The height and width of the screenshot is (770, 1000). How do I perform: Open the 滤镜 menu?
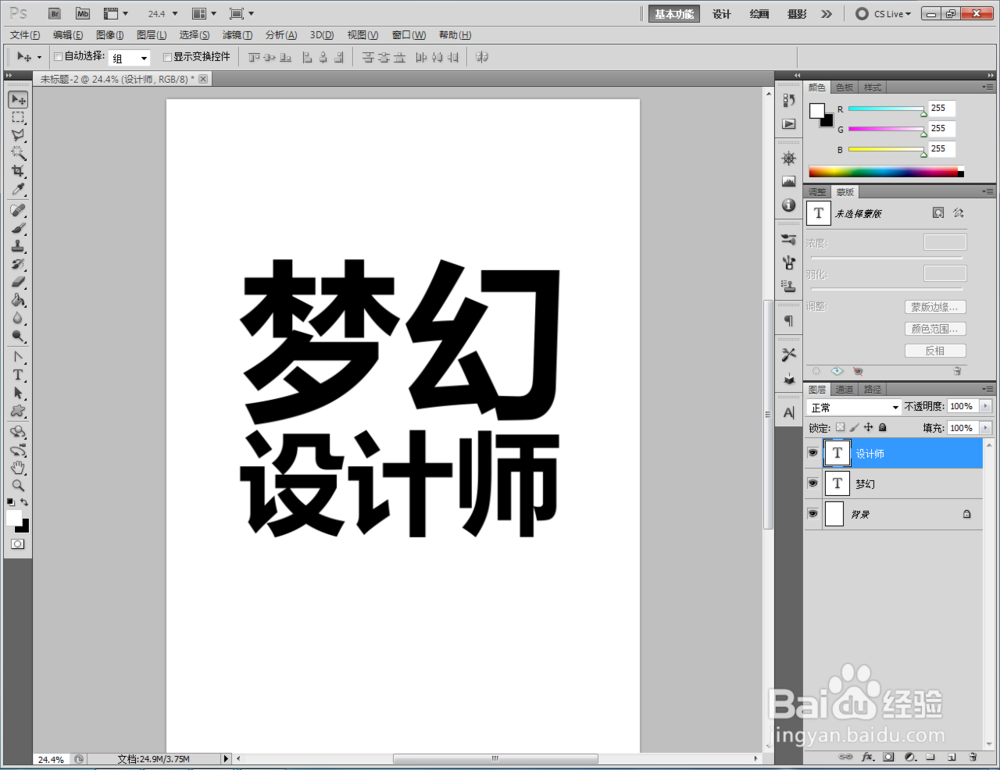pos(237,34)
